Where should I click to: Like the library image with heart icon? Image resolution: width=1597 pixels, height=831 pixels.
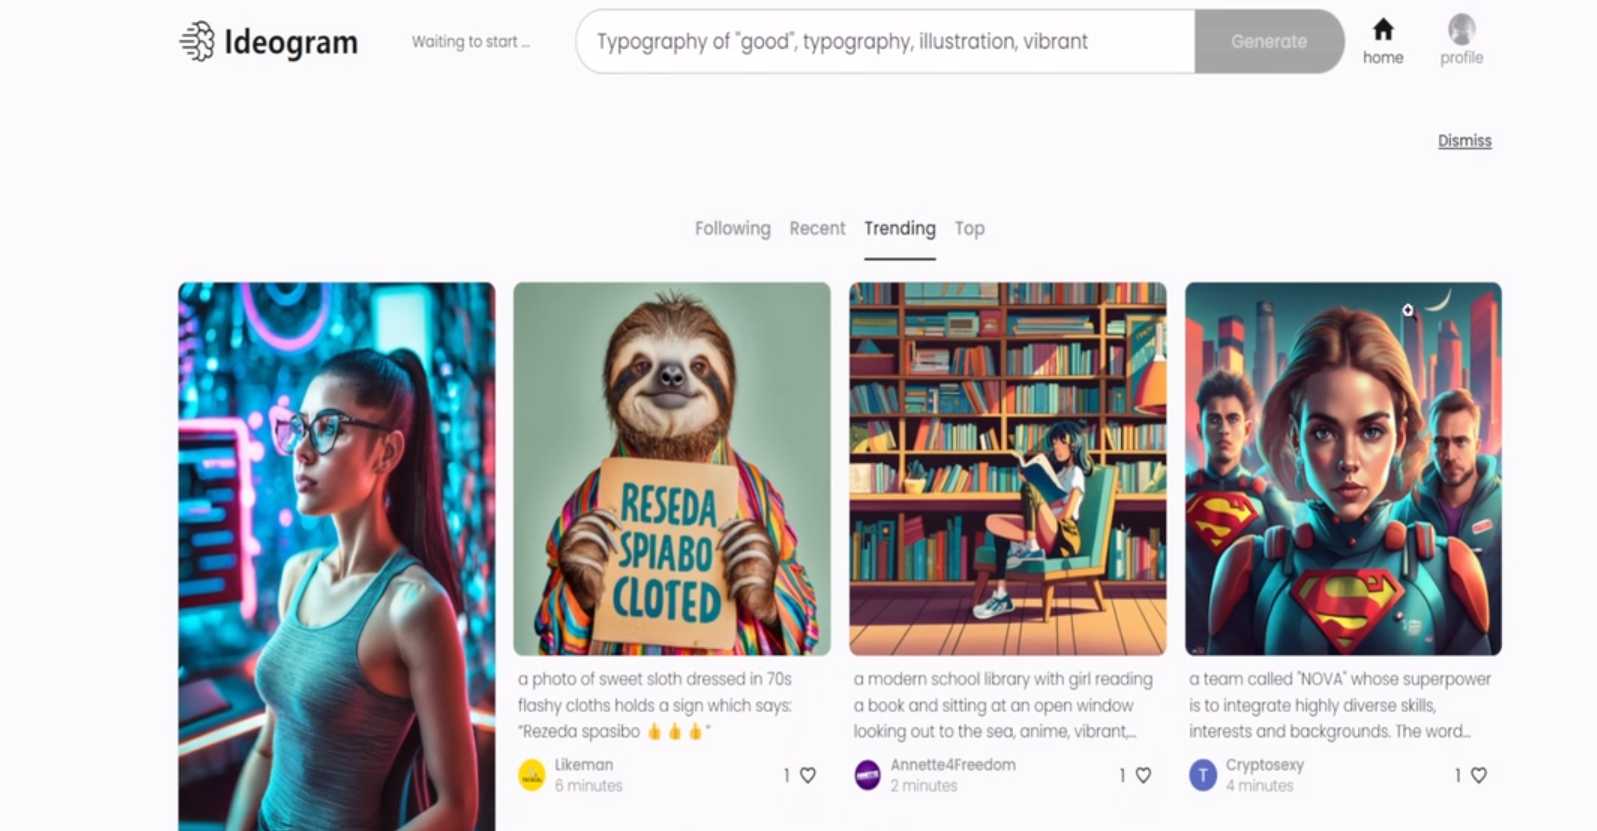[1143, 775]
